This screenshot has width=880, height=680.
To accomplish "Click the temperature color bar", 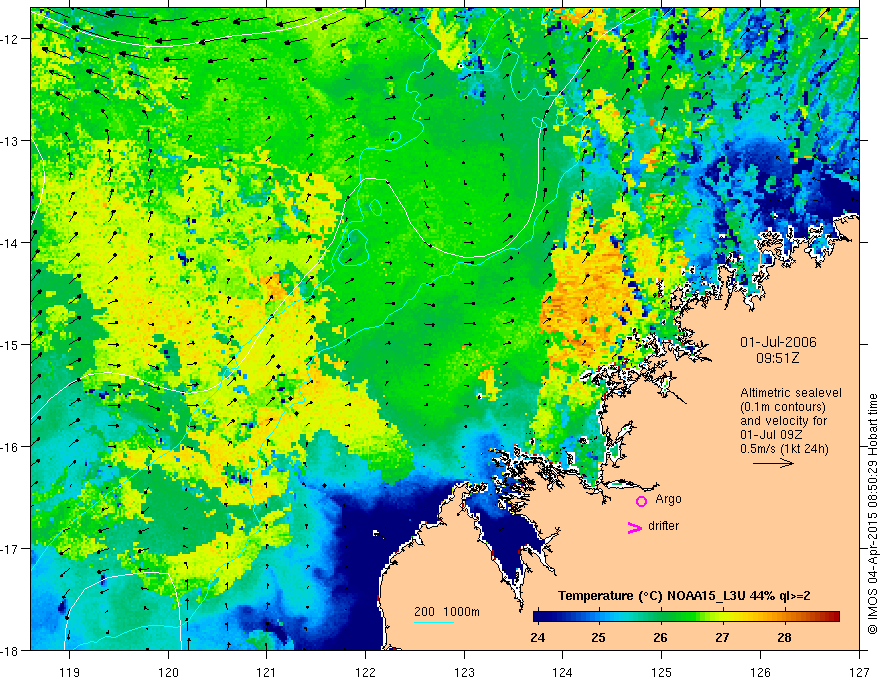I will pos(686,617).
